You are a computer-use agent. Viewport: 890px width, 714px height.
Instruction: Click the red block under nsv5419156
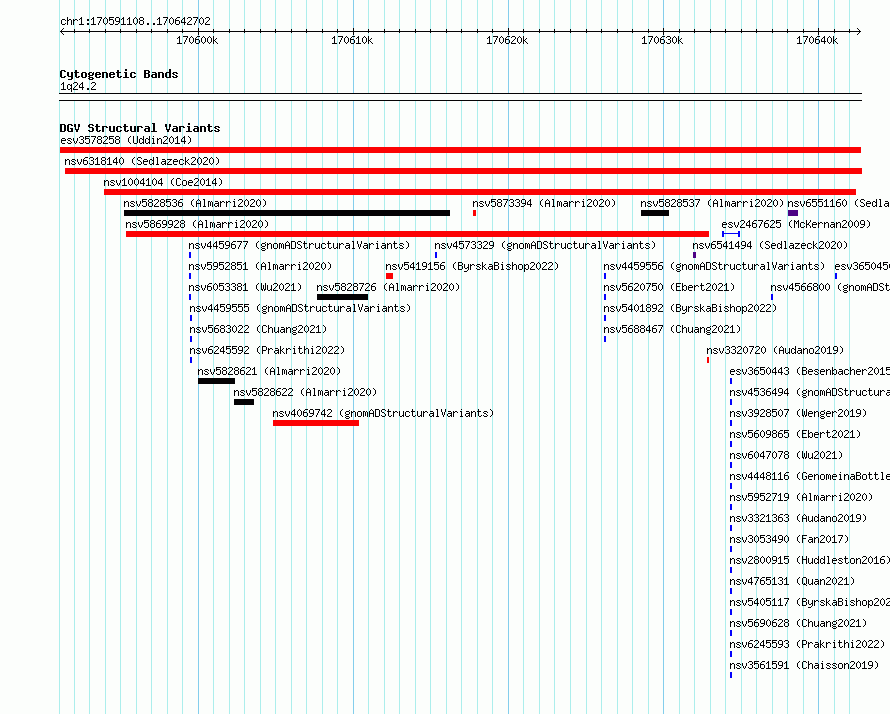[x=389, y=276]
